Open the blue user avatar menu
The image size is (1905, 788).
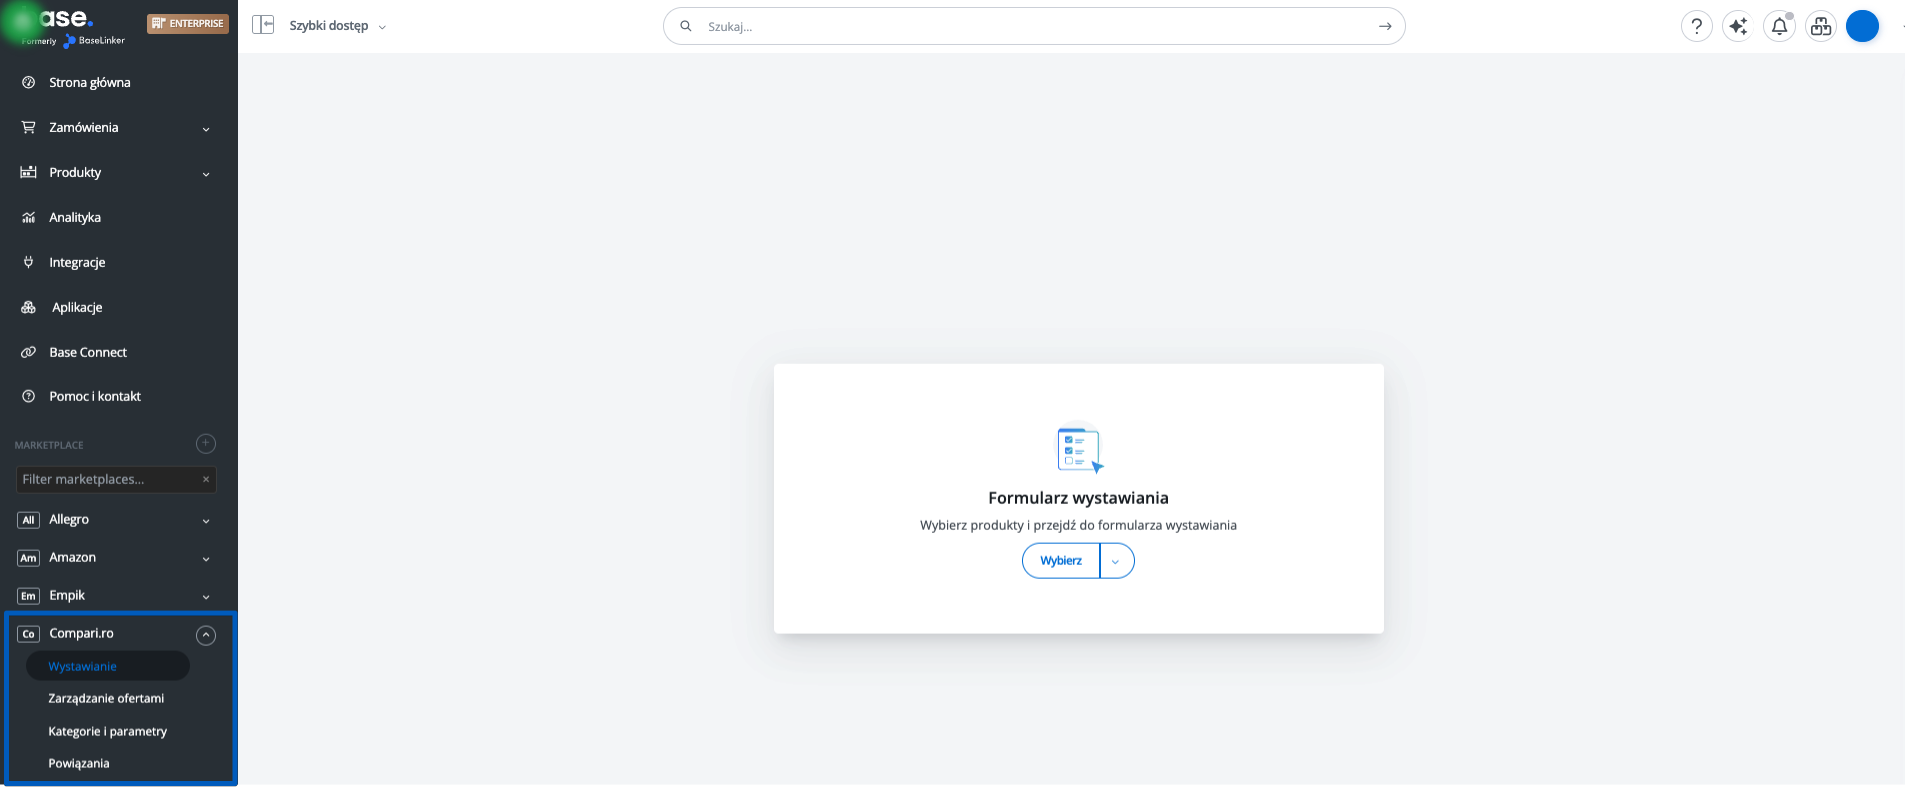tap(1862, 26)
